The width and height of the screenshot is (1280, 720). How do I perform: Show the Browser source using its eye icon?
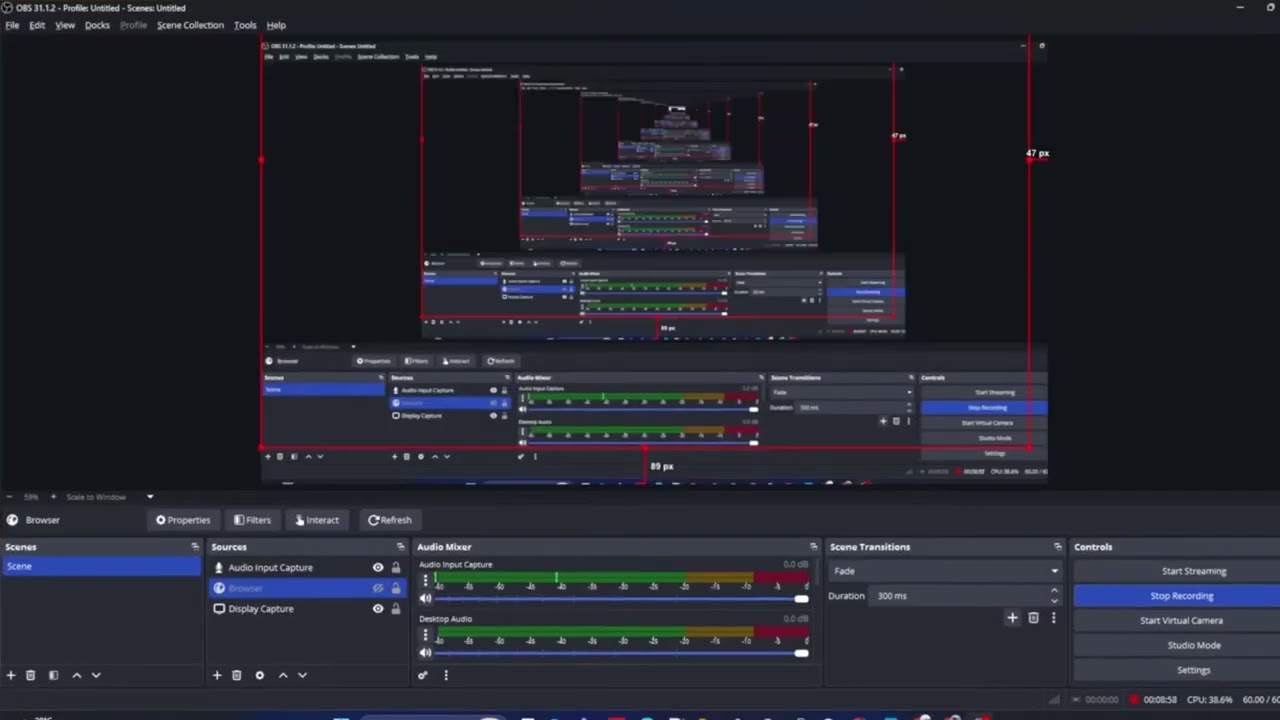(378, 588)
